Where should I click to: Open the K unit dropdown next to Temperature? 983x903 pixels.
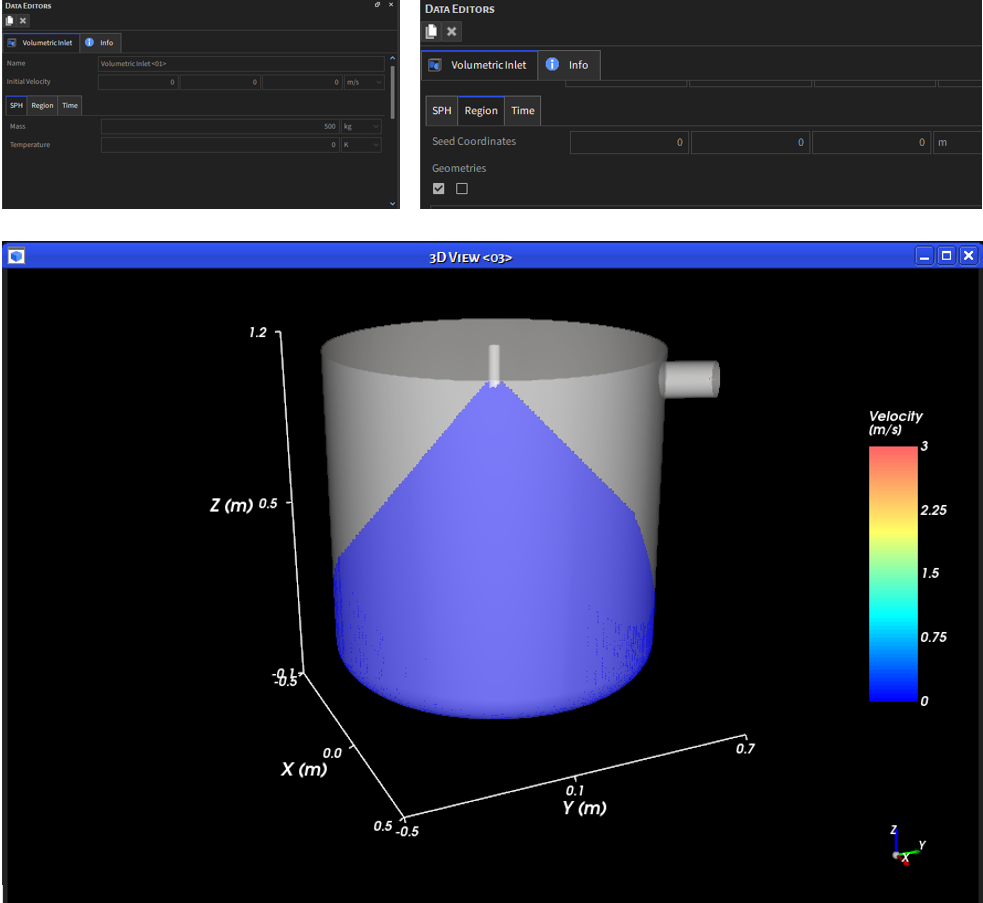coord(364,145)
